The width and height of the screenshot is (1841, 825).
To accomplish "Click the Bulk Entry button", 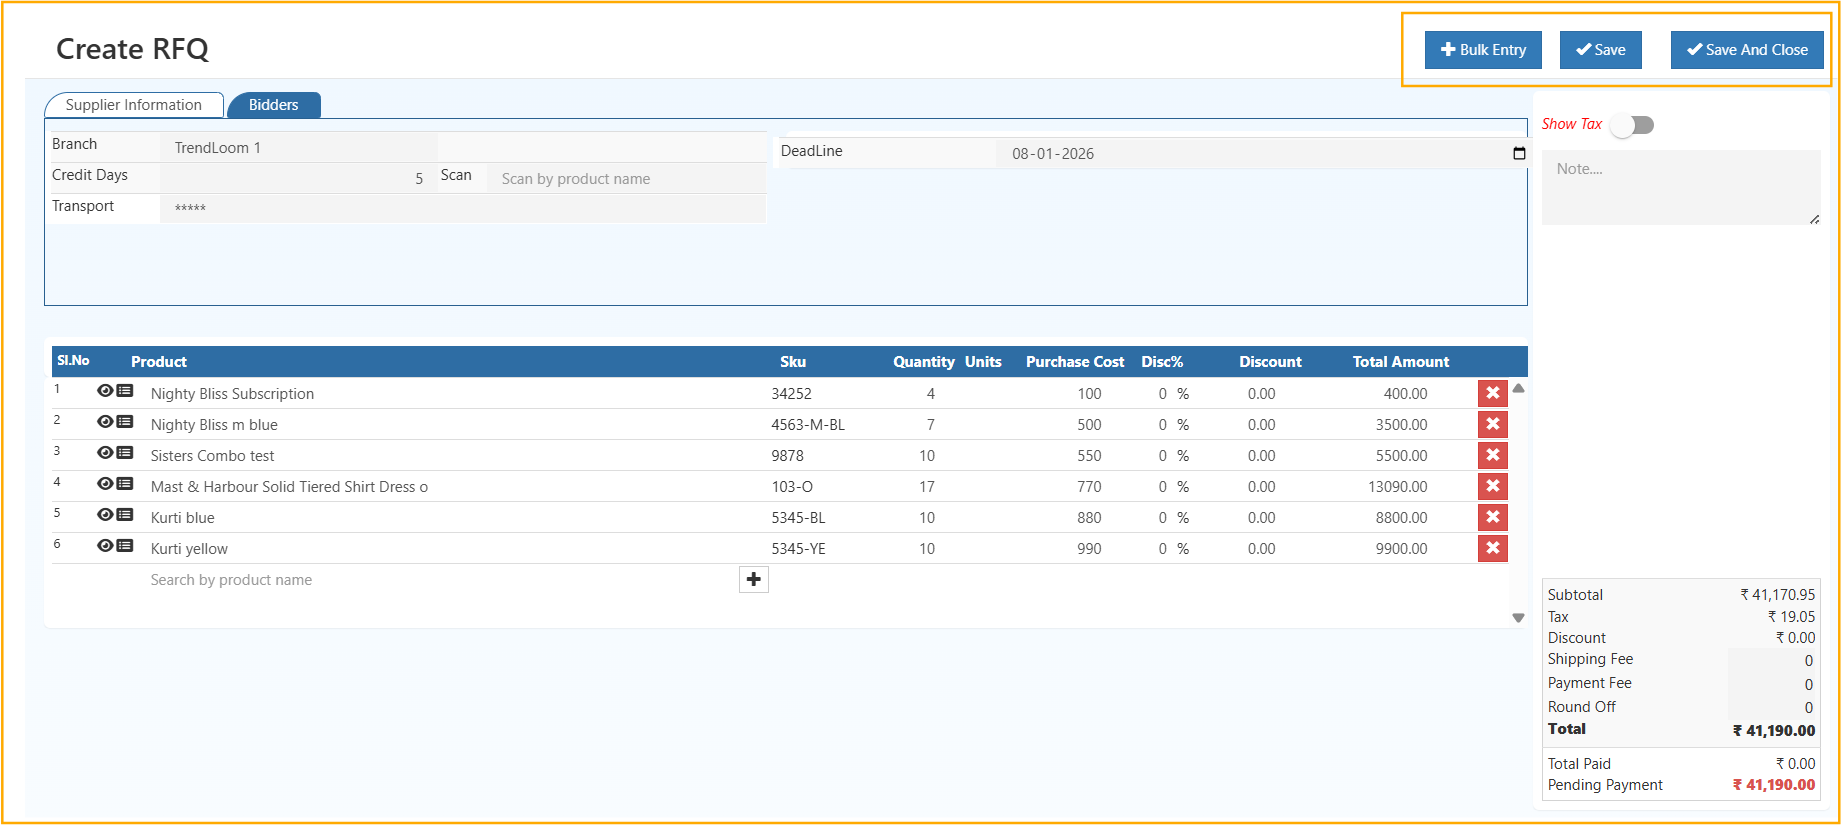I will coord(1483,50).
